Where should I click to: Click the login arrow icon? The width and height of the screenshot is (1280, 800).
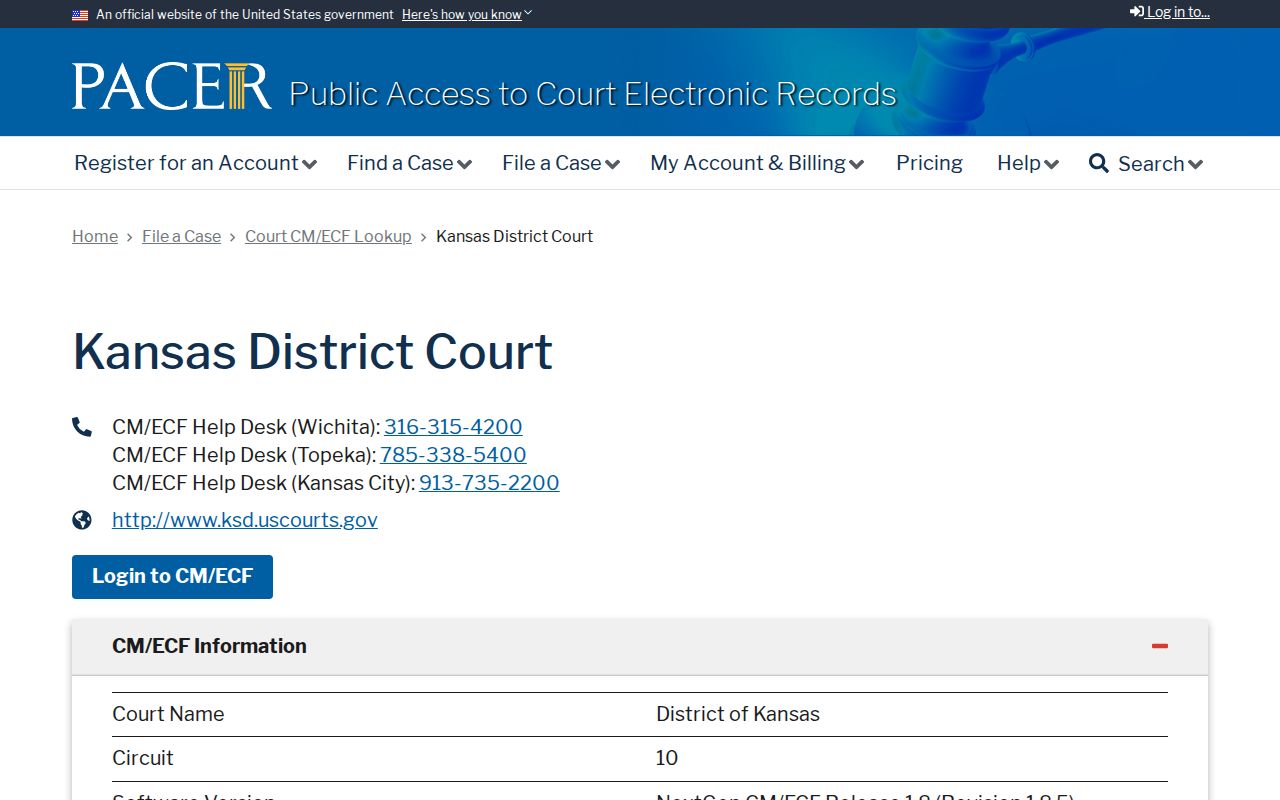point(1137,12)
